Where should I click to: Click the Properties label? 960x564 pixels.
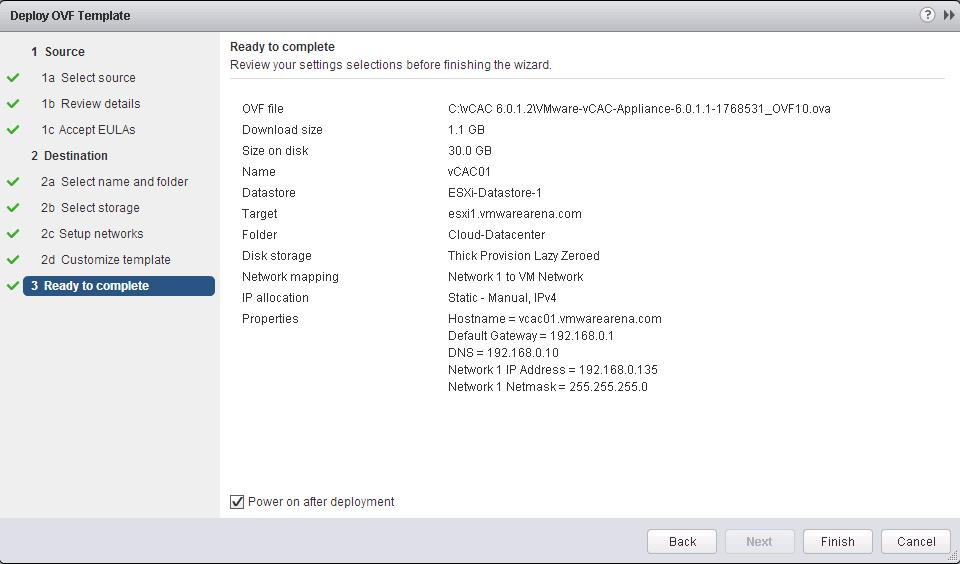click(270, 319)
